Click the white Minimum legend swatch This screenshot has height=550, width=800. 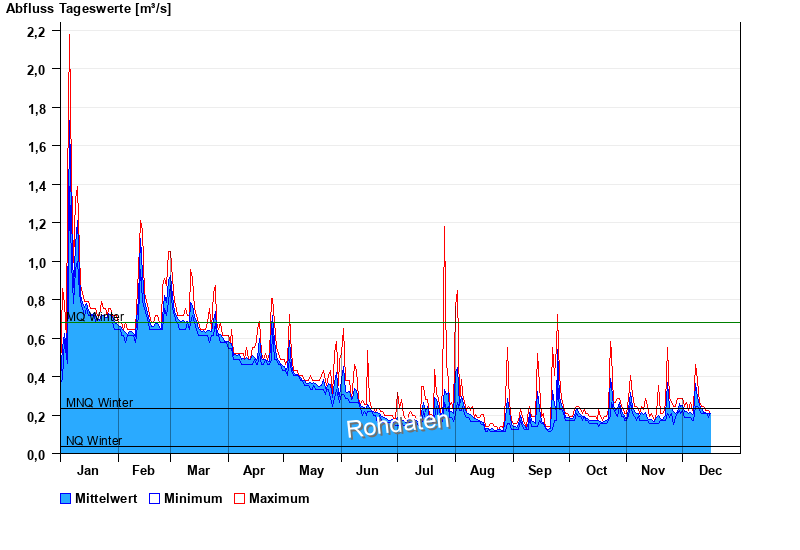pyautogui.click(x=154, y=498)
